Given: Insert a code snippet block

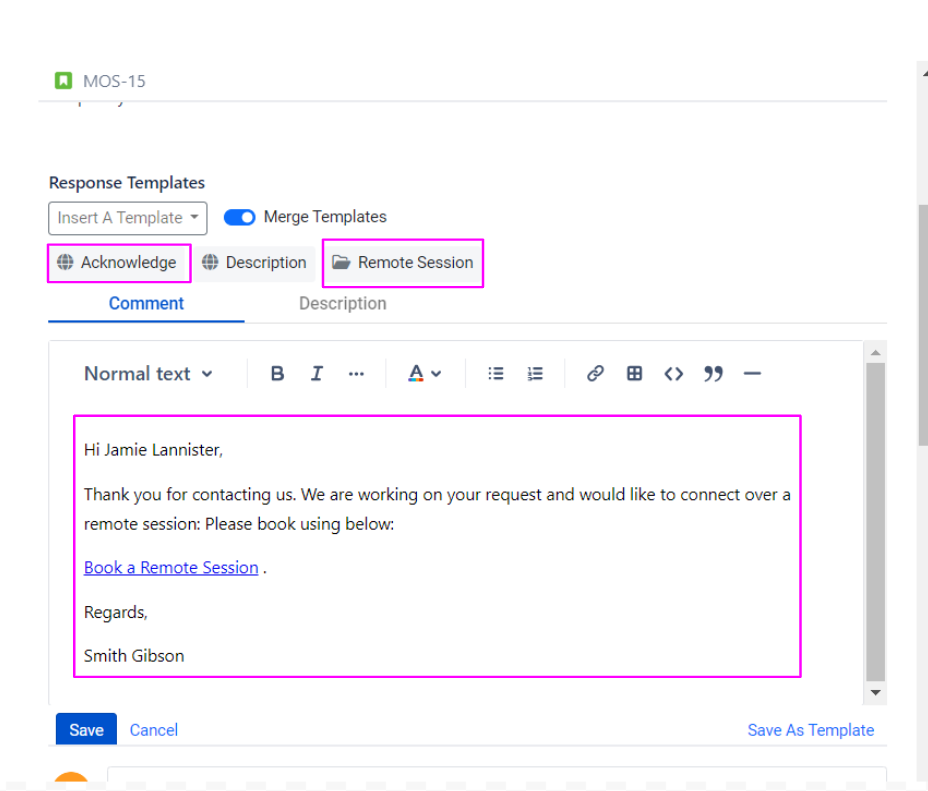Looking at the screenshot, I should click(674, 374).
